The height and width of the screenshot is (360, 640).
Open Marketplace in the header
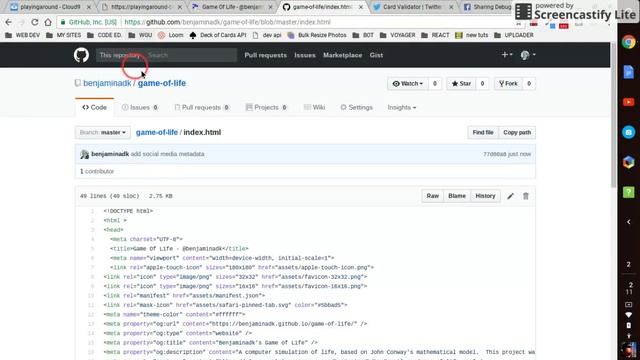(342, 55)
